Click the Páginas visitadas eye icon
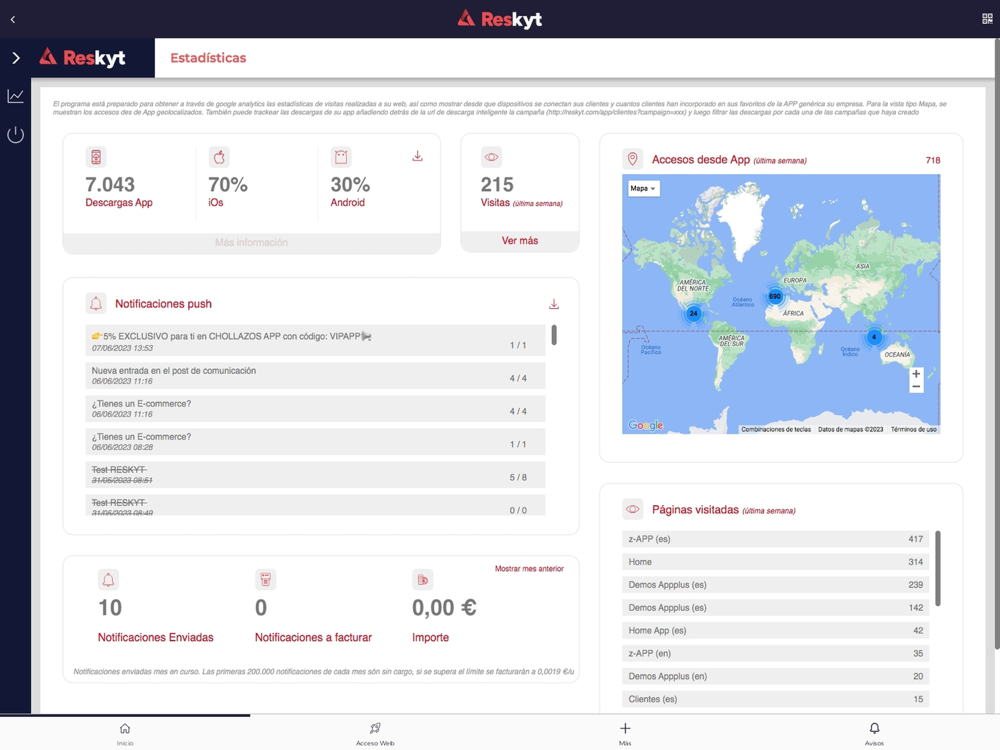 click(632, 509)
